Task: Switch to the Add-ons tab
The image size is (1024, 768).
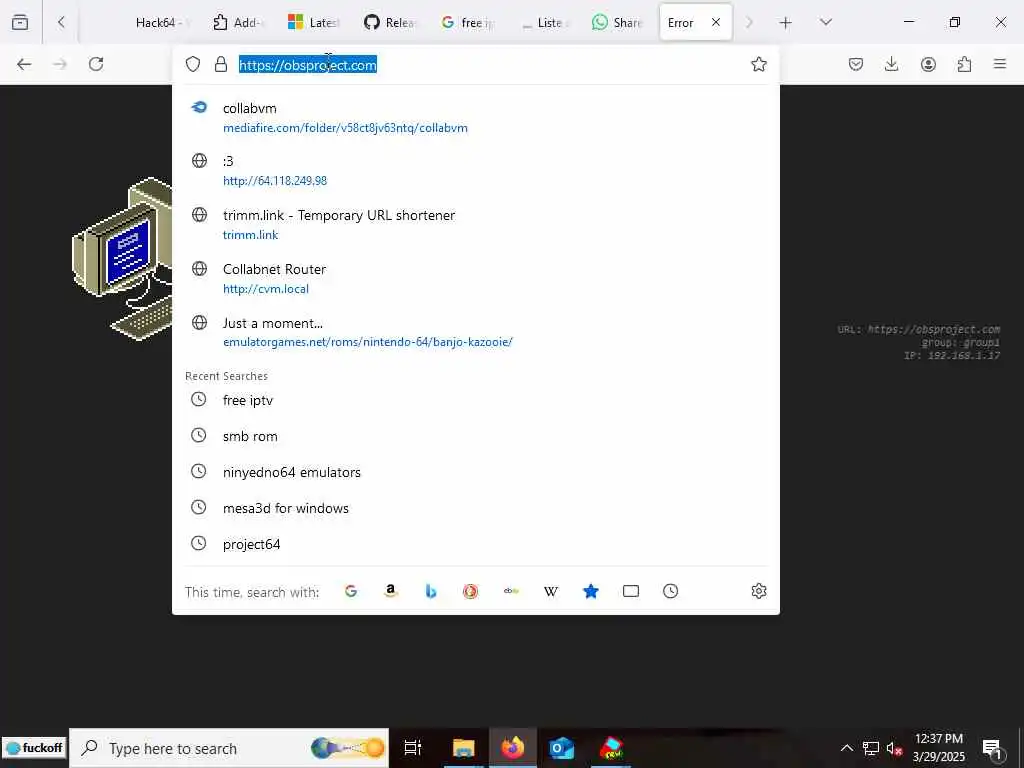Action: pyautogui.click(x=238, y=22)
